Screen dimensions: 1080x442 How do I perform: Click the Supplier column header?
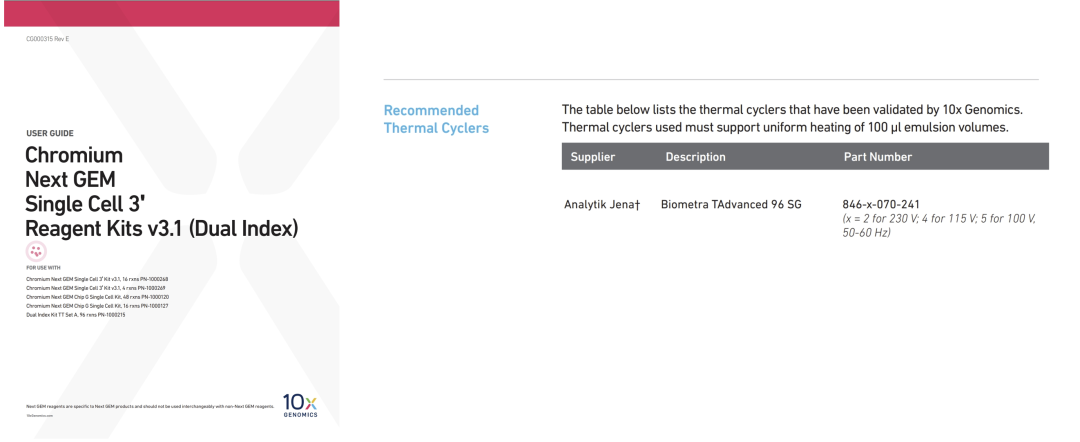tap(592, 157)
